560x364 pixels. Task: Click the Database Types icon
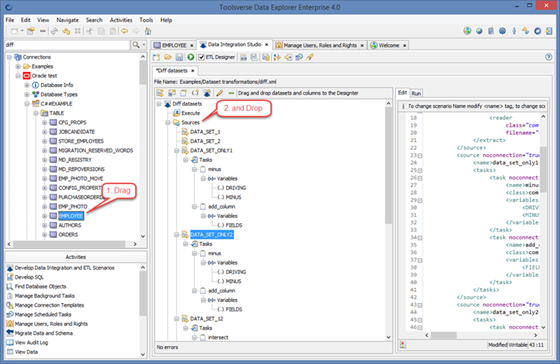[35, 94]
